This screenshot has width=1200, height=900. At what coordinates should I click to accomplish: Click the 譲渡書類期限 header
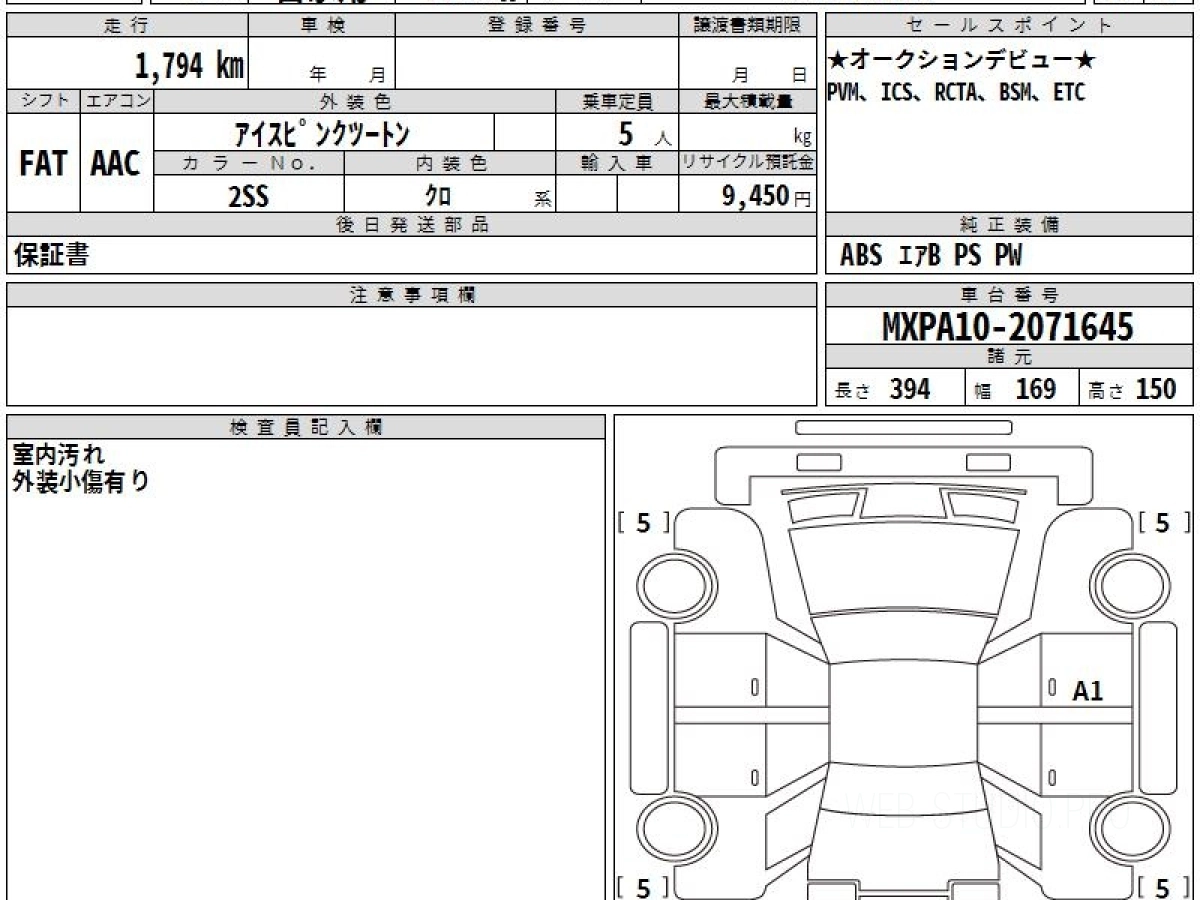(747, 26)
